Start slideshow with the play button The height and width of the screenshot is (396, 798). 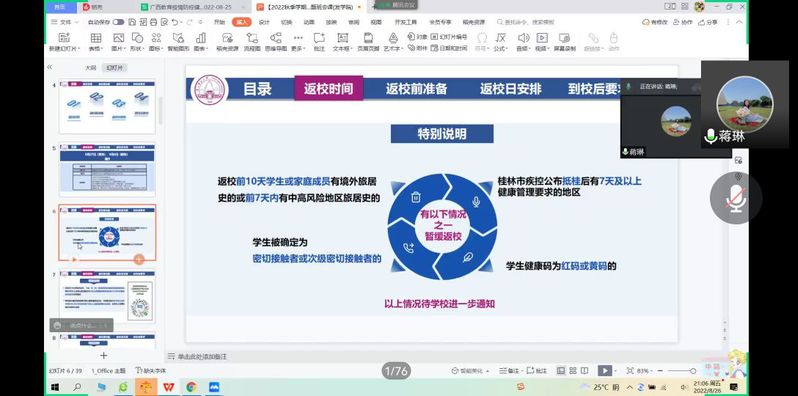[605, 371]
